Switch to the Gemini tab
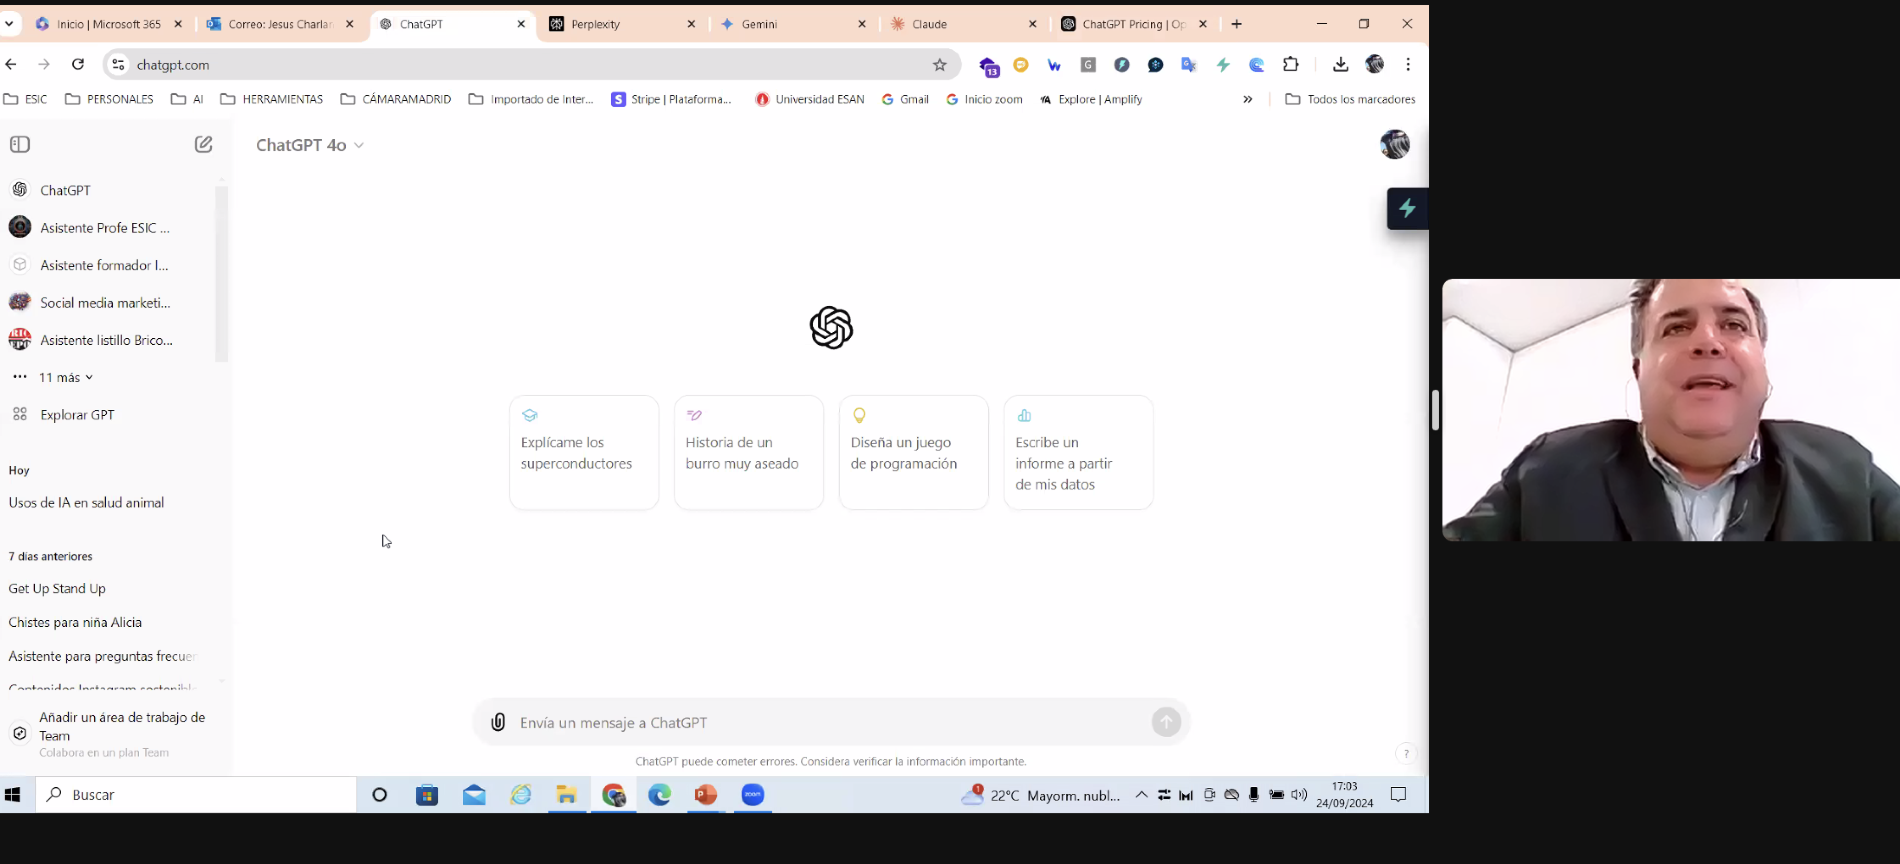 click(793, 24)
